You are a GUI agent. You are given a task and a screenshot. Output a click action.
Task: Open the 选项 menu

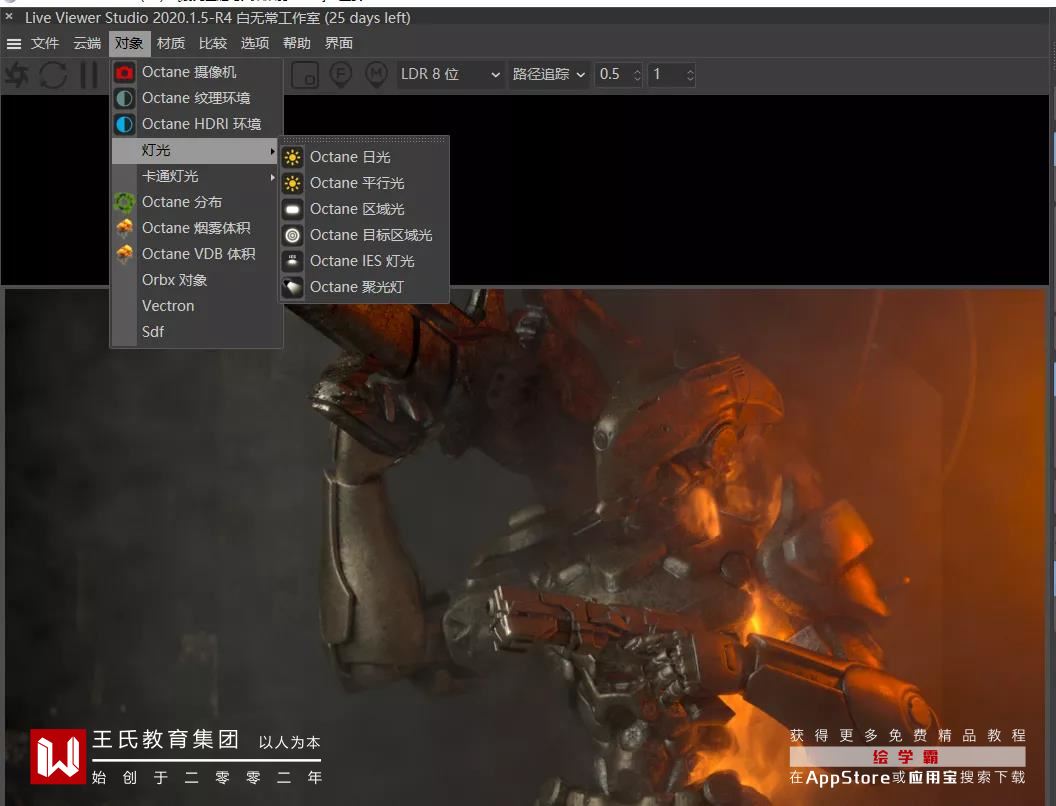pos(255,43)
